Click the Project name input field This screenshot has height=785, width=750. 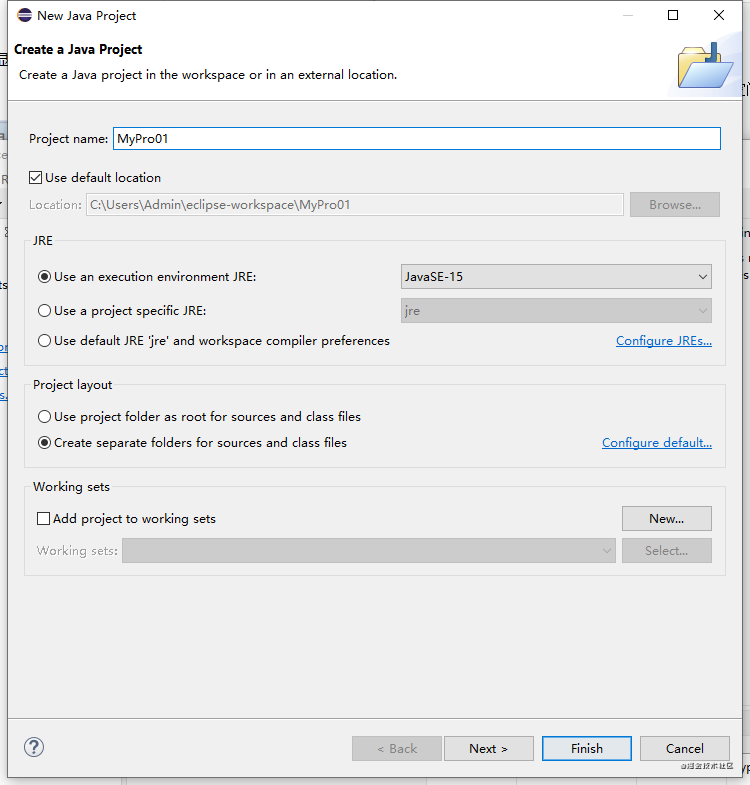pyautogui.click(x=417, y=139)
